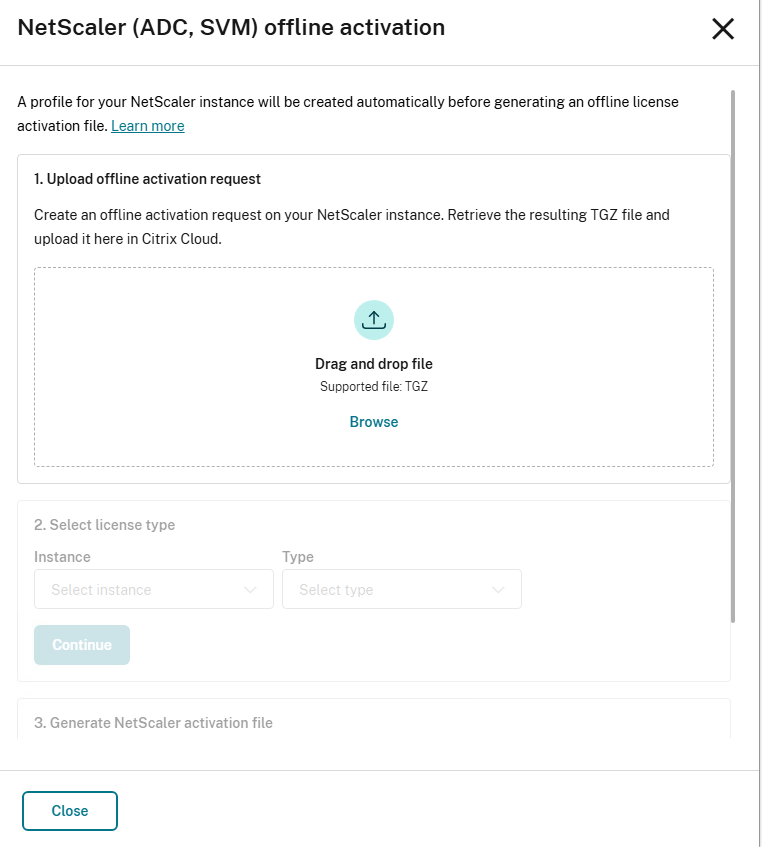Click the 'Generate NetScaler activation file' step heading
This screenshot has height=847, width=762.
(x=153, y=723)
